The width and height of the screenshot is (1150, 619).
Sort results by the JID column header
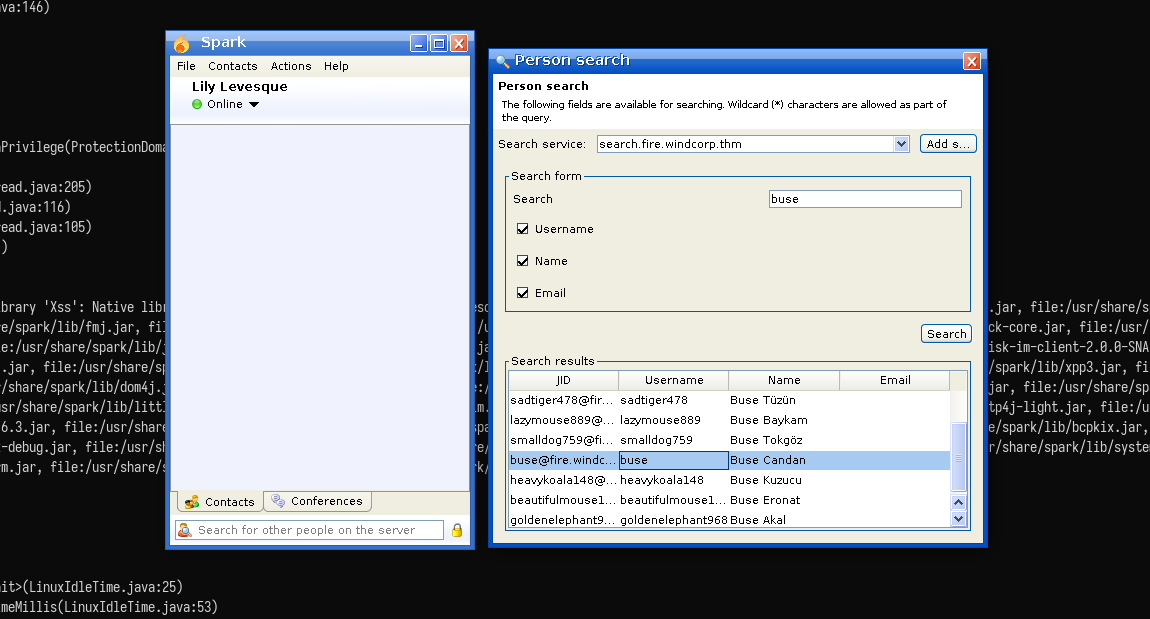point(563,380)
